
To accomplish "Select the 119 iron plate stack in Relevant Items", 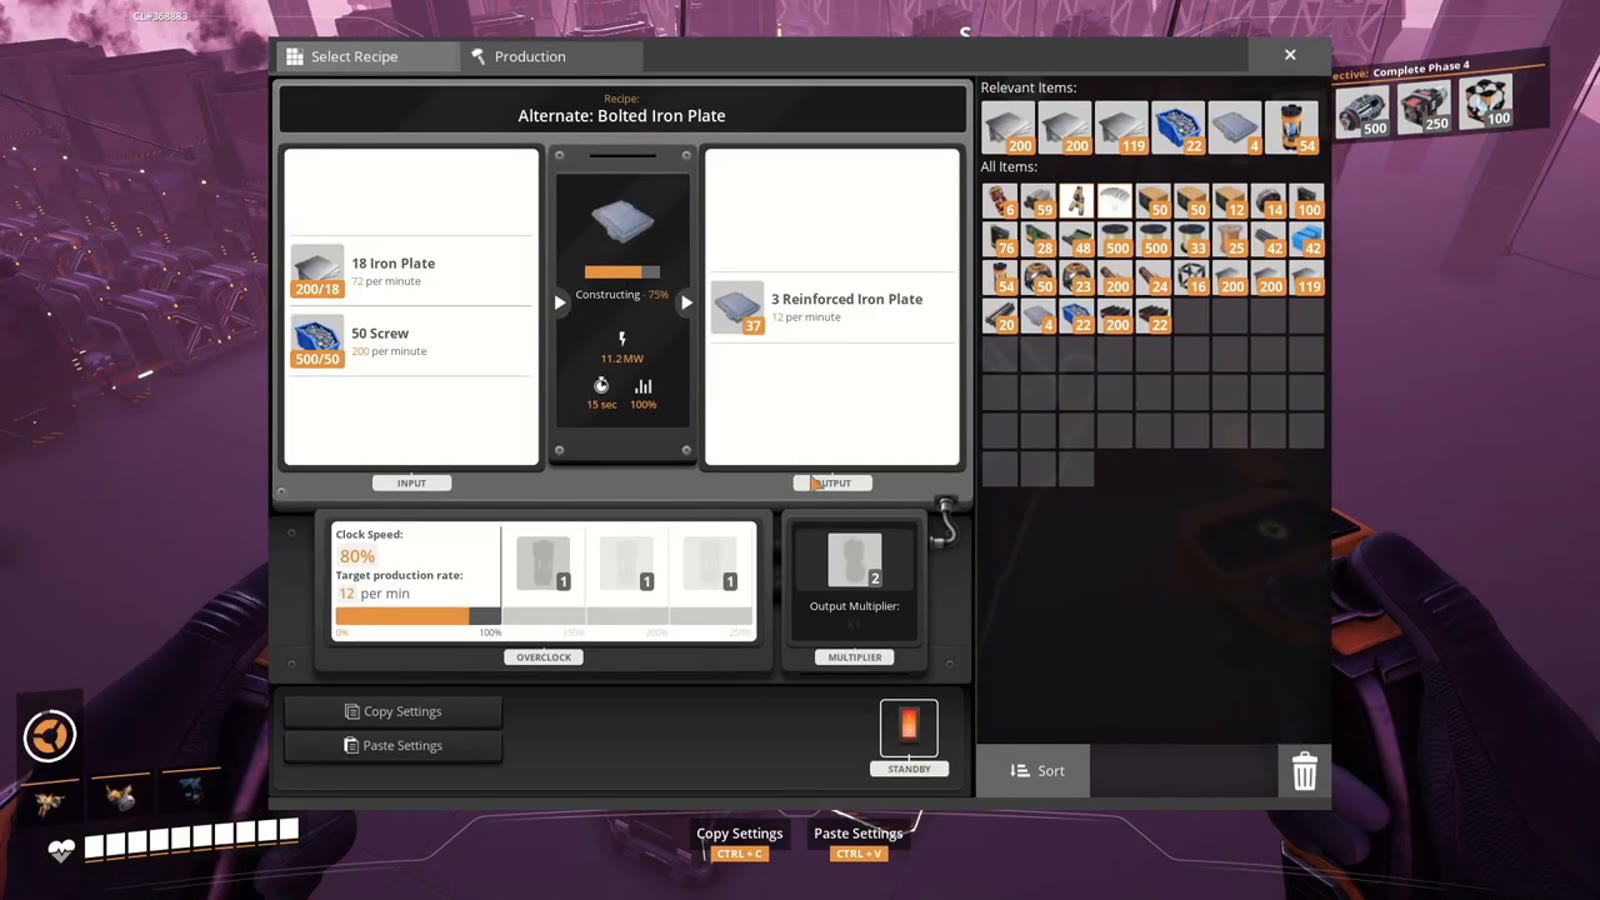I will pos(1121,128).
